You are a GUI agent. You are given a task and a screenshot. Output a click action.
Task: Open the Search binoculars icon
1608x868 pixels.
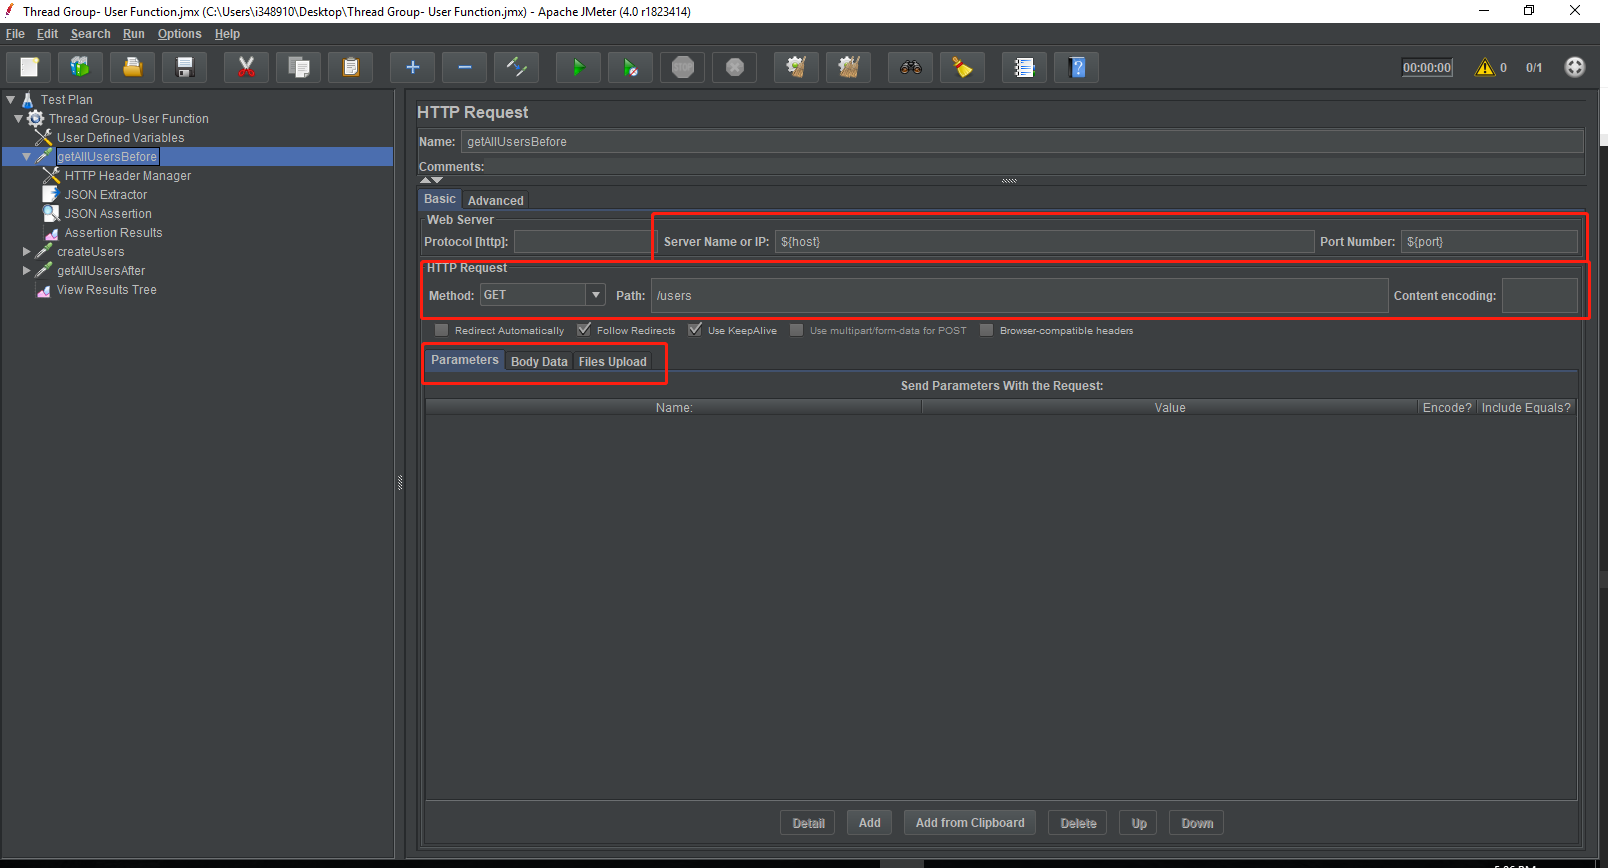click(x=910, y=67)
